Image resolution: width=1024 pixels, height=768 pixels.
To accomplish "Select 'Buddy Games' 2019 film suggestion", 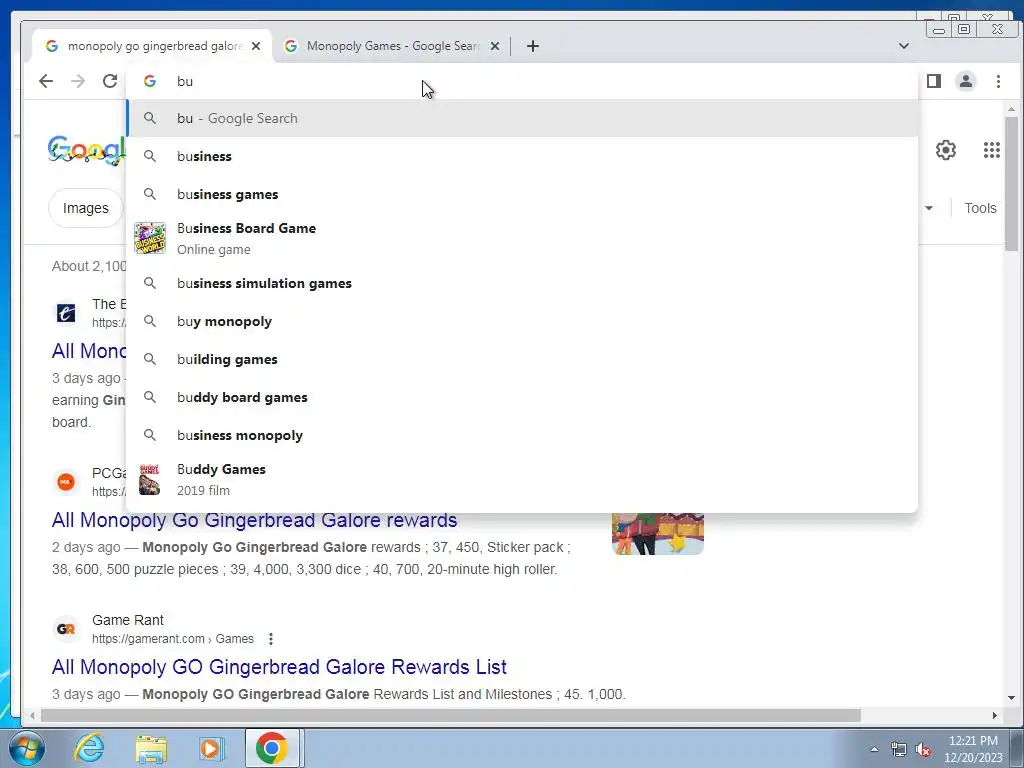I will click(522, 479).
